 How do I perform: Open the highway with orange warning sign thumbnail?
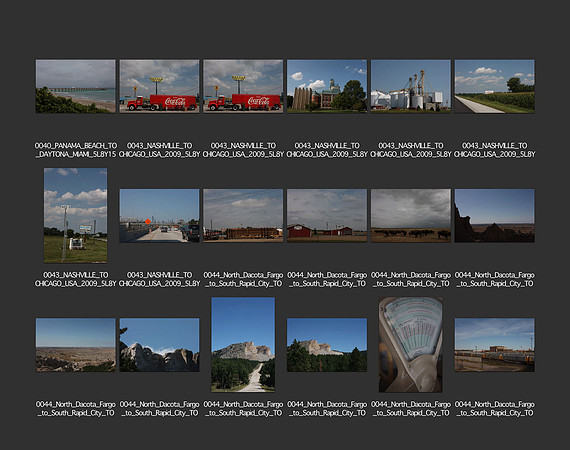(x=159, y=216)
